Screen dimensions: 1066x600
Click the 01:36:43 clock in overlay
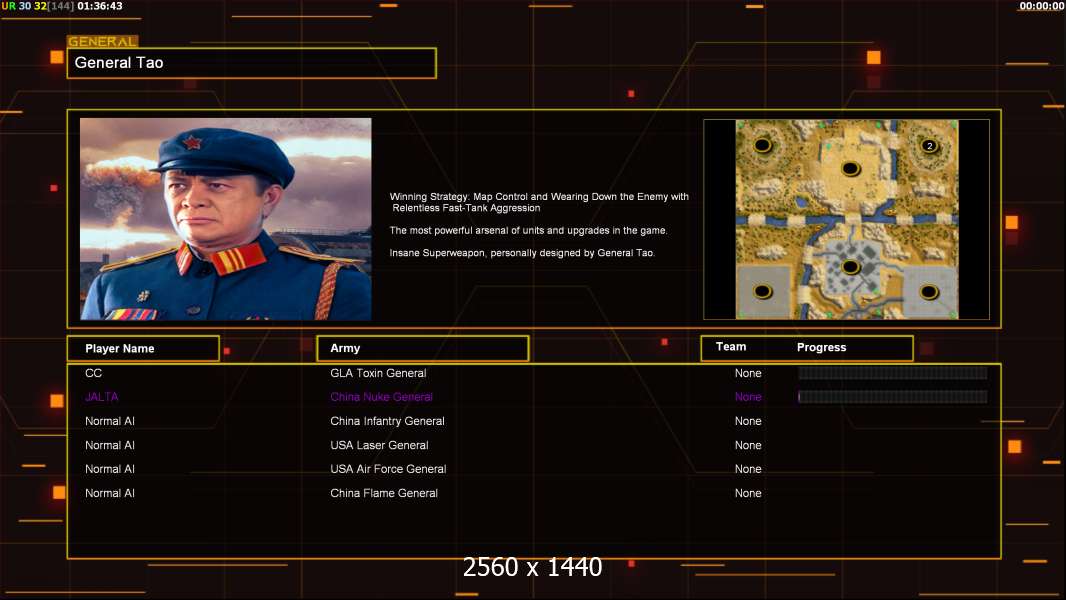tap(100, 6)
